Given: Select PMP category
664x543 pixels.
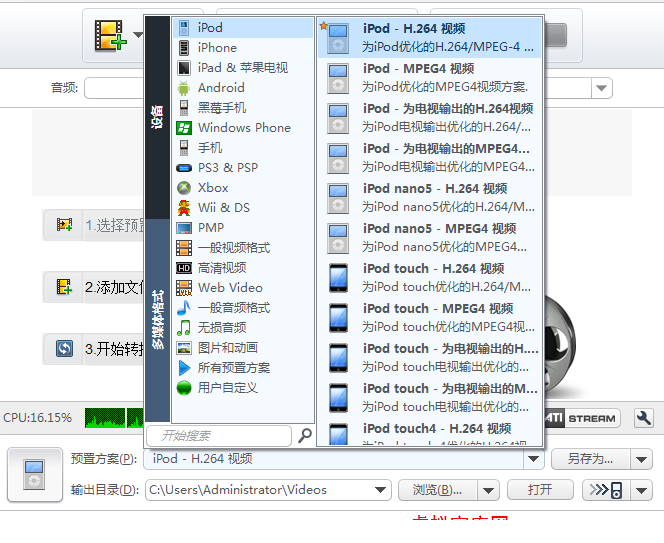Looking at the screenshot, I should 243,227.
